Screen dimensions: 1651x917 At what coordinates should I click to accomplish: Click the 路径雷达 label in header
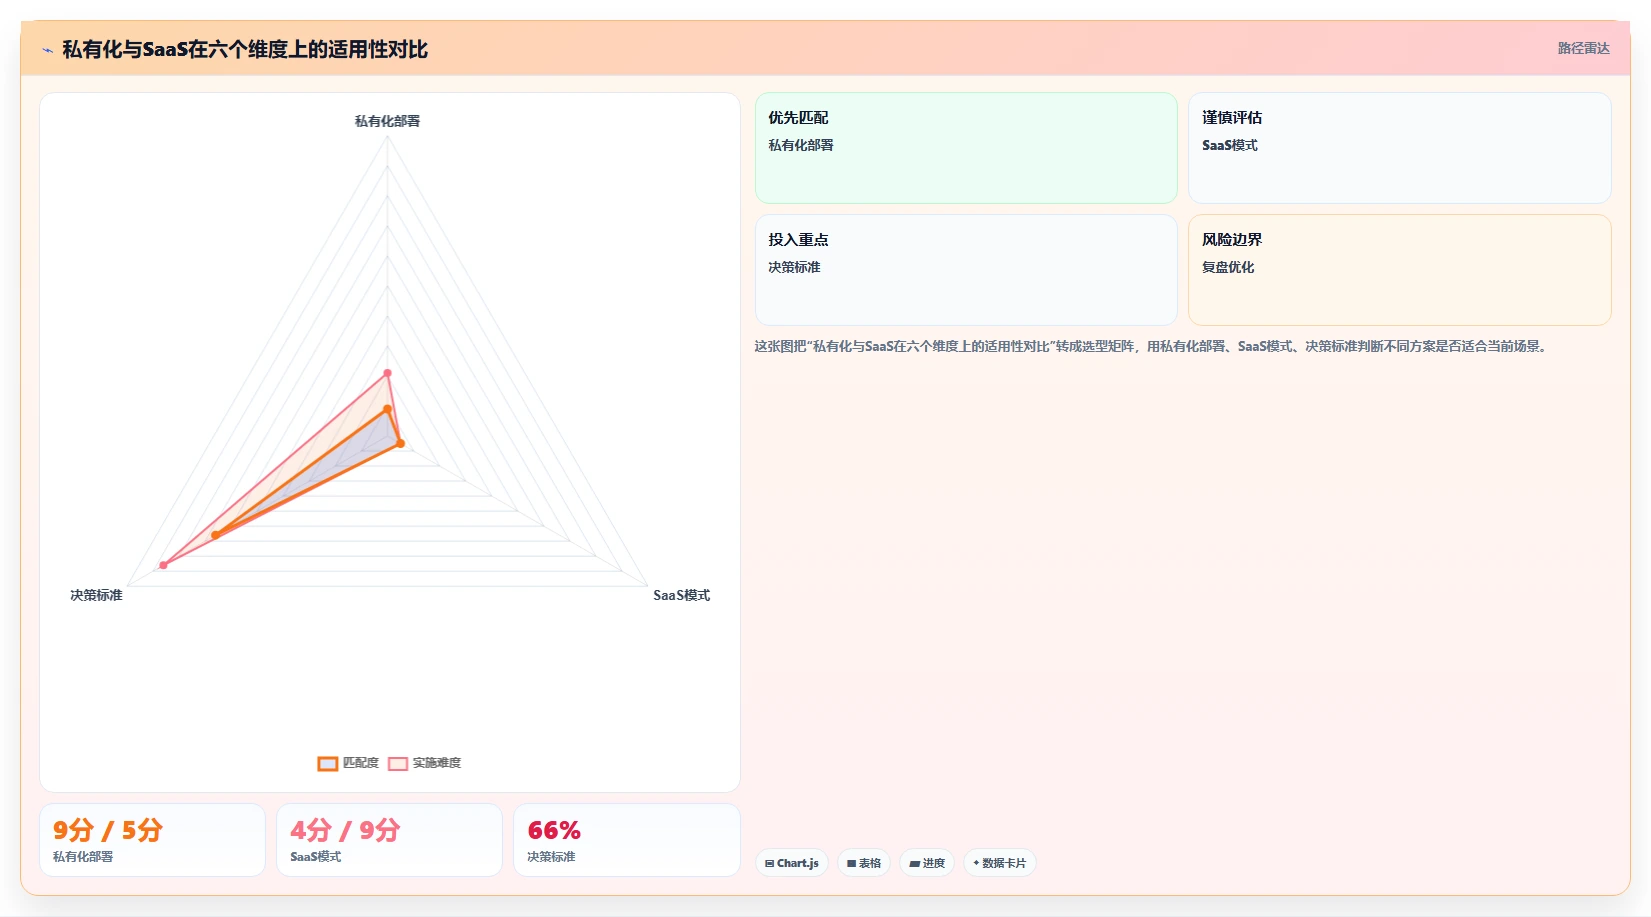[1584, 48]
